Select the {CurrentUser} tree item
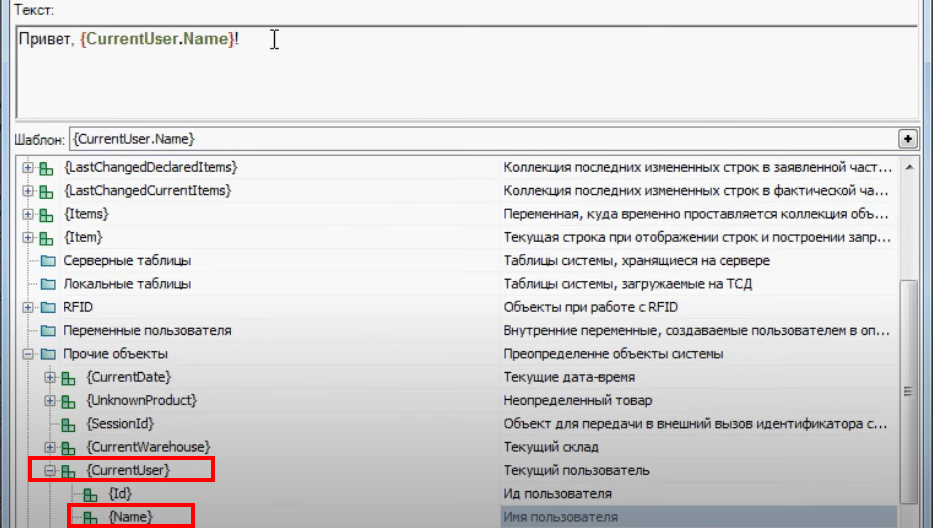Image resolution: width=933 pixels, height=528 pixels. click(x=128, y=470)
